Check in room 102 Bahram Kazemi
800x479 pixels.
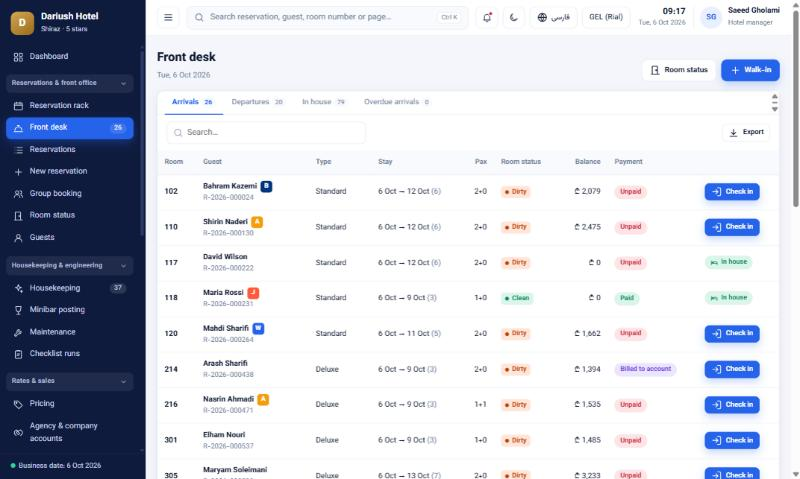click(x=732, y=192)
